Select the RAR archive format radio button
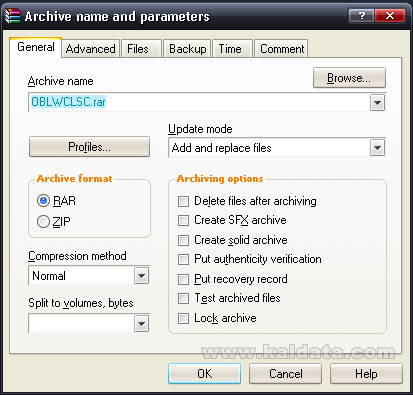413x395 pixels. pos(43,201)
